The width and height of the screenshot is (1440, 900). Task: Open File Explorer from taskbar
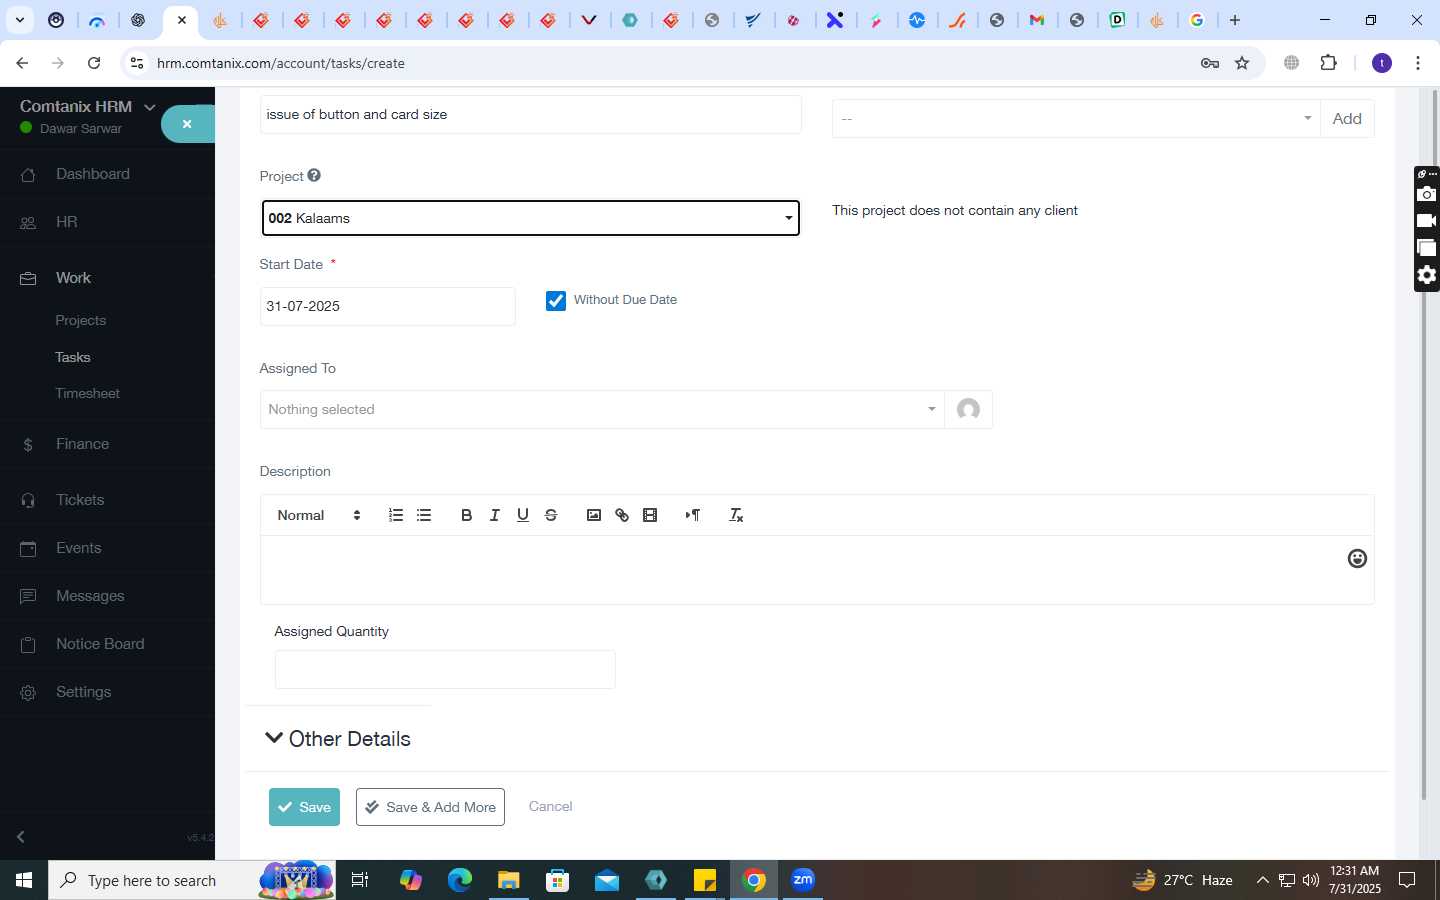point(509,880)
